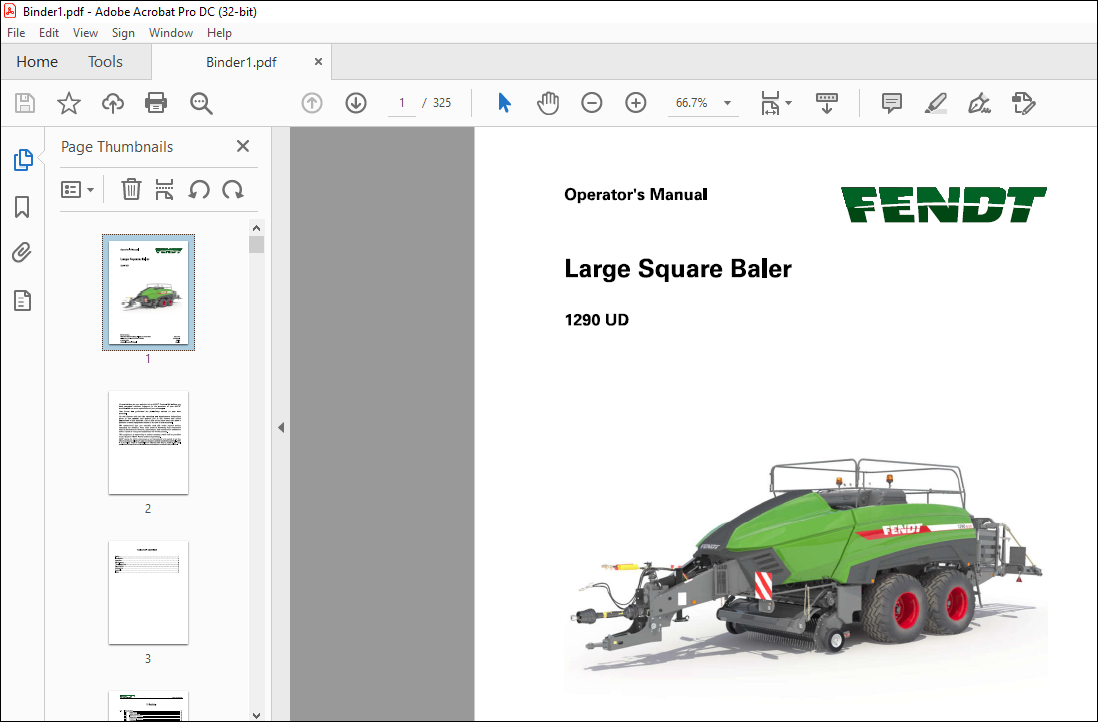The height and width of the screenshot is (722, 1098).
Task: Open the Layers or content side panel
Action: [x=22, y=300]
